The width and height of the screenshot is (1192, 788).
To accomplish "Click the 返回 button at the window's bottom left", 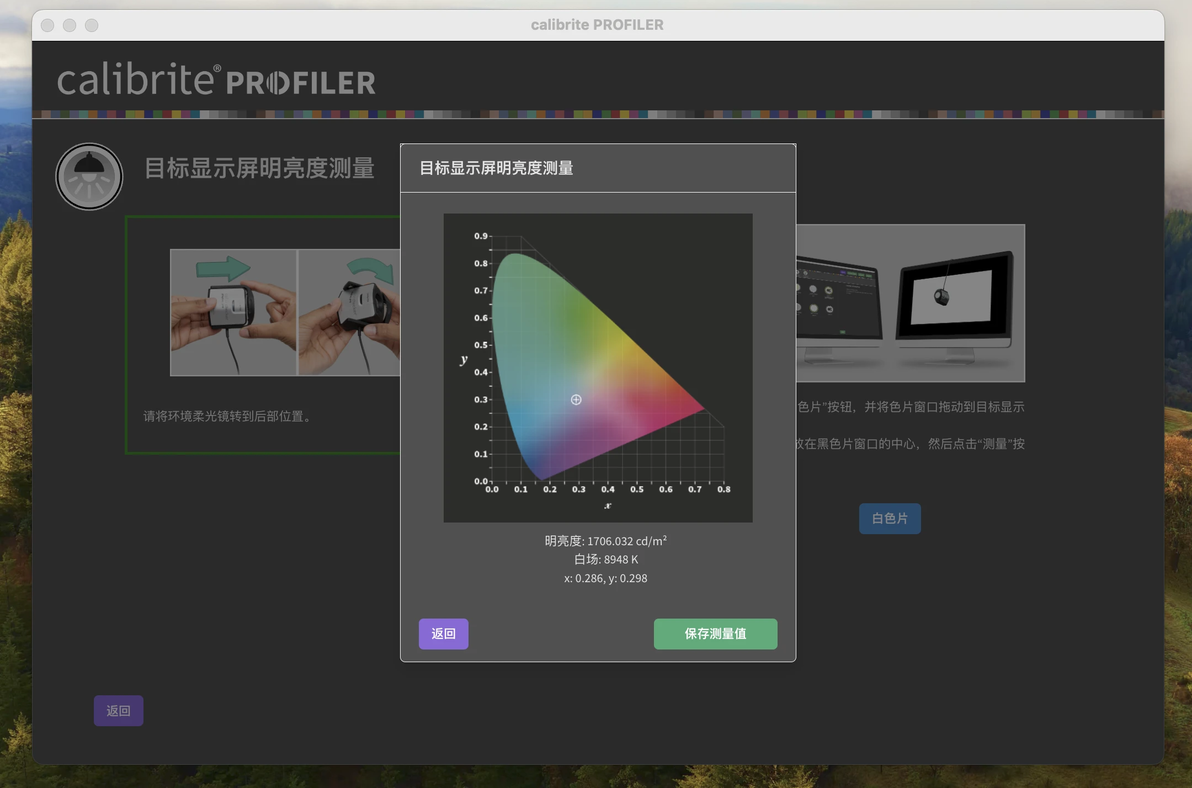I will pos(119,710).
